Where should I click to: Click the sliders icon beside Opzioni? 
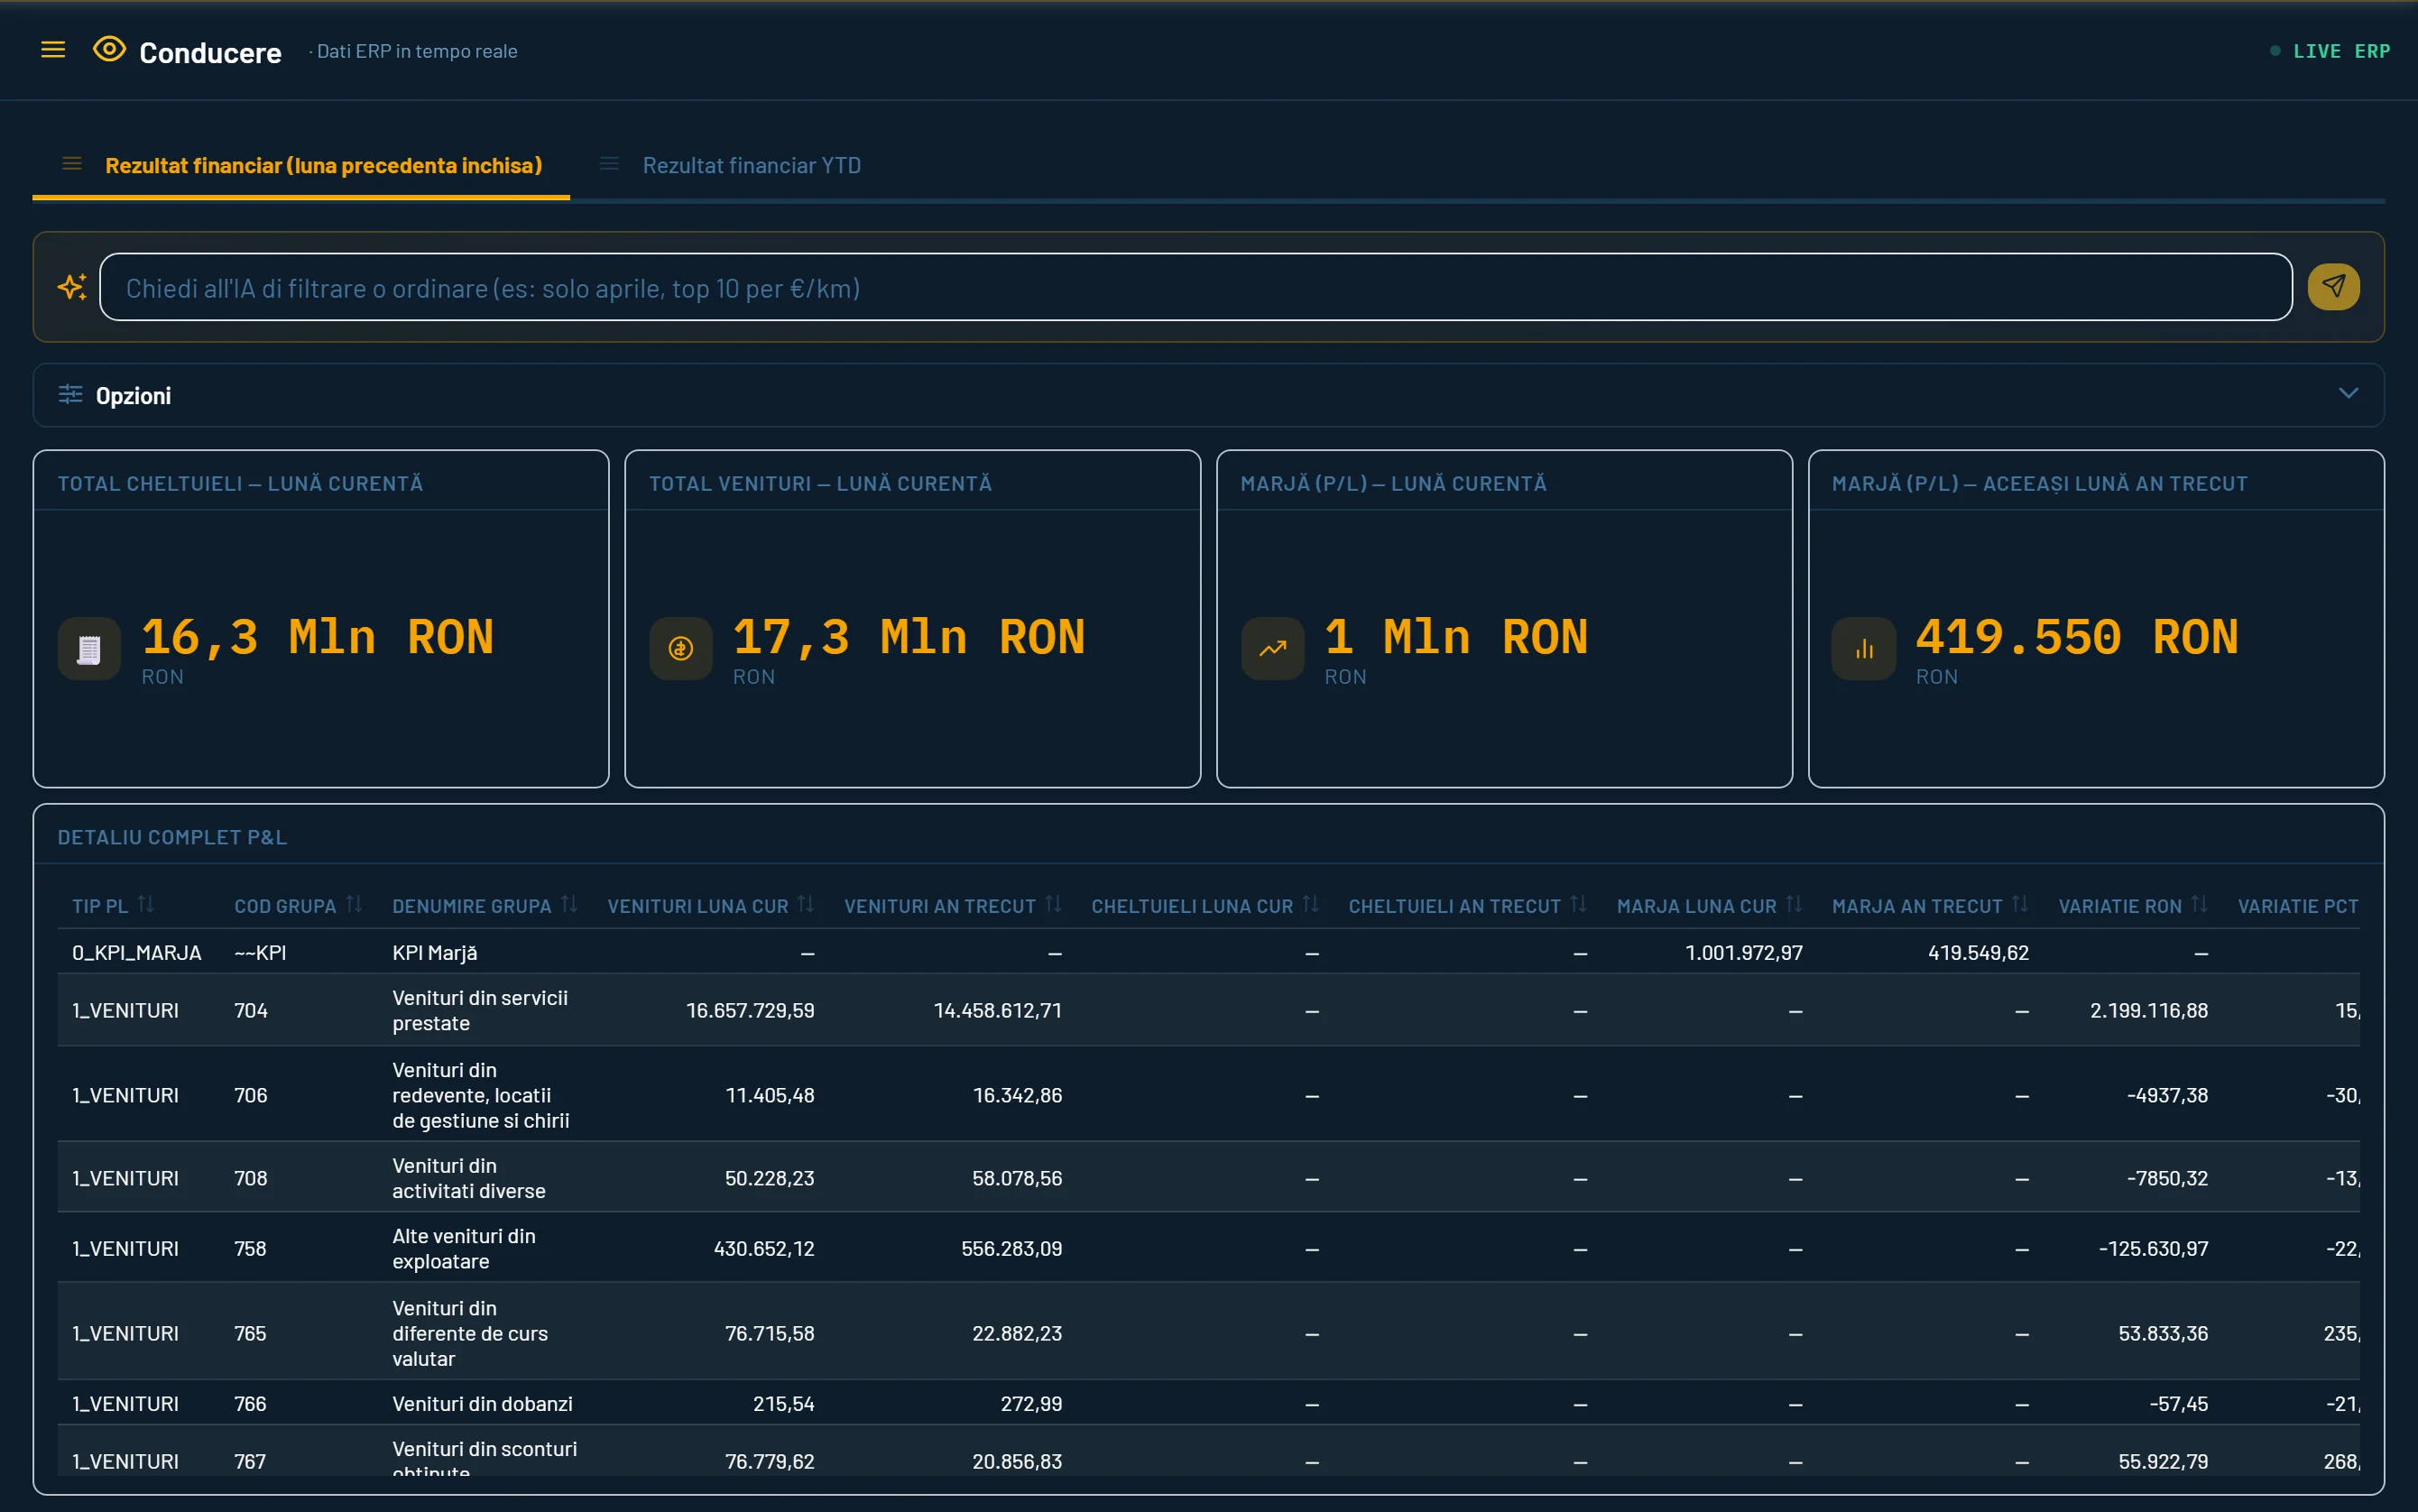[70, 395]
